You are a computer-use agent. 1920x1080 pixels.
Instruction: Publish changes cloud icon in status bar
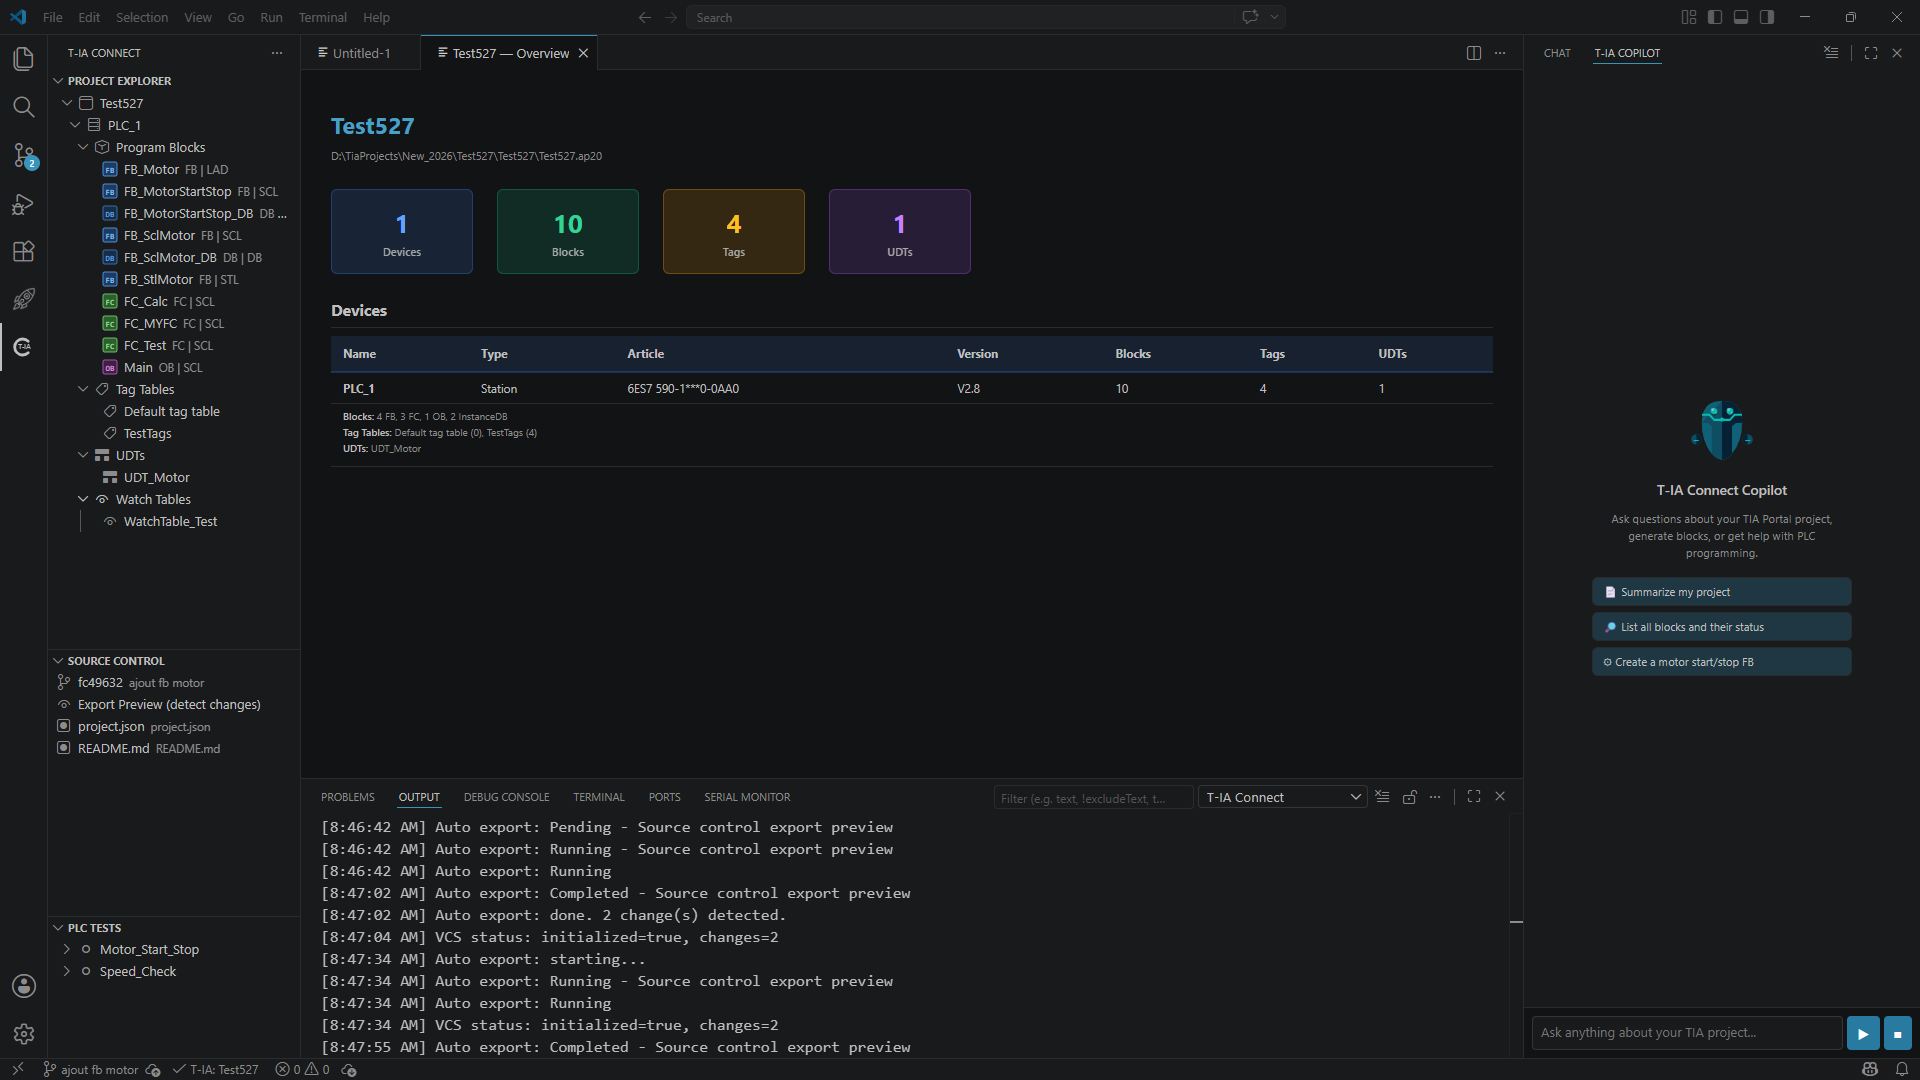tap(153, 1069)
